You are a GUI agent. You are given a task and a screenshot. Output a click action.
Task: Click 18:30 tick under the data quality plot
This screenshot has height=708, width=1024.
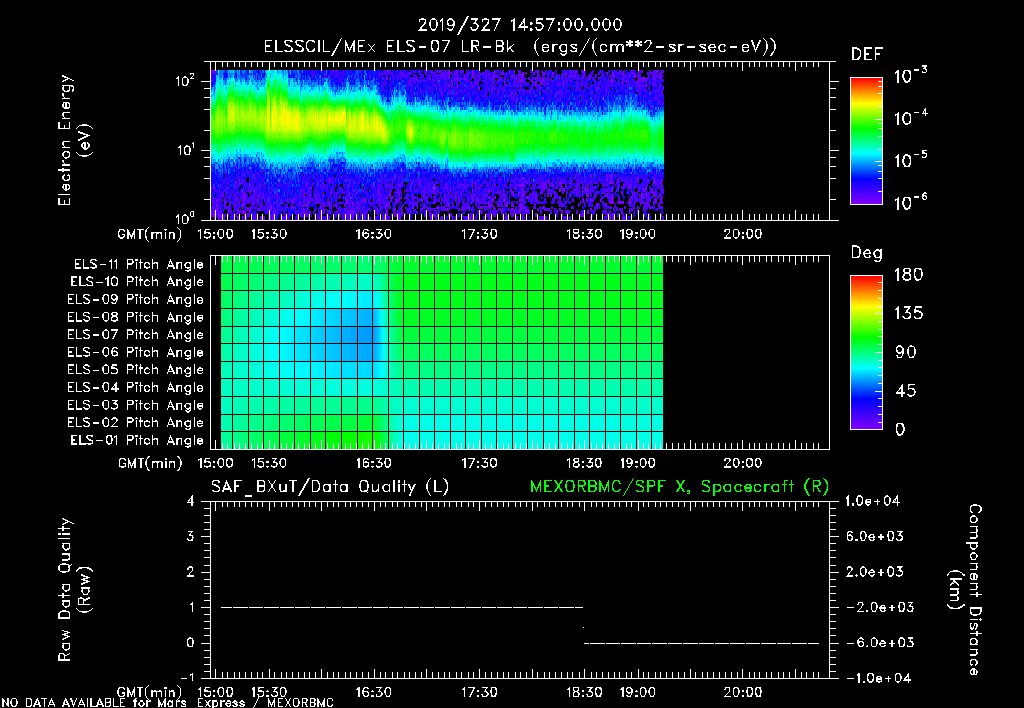[584, 692]
